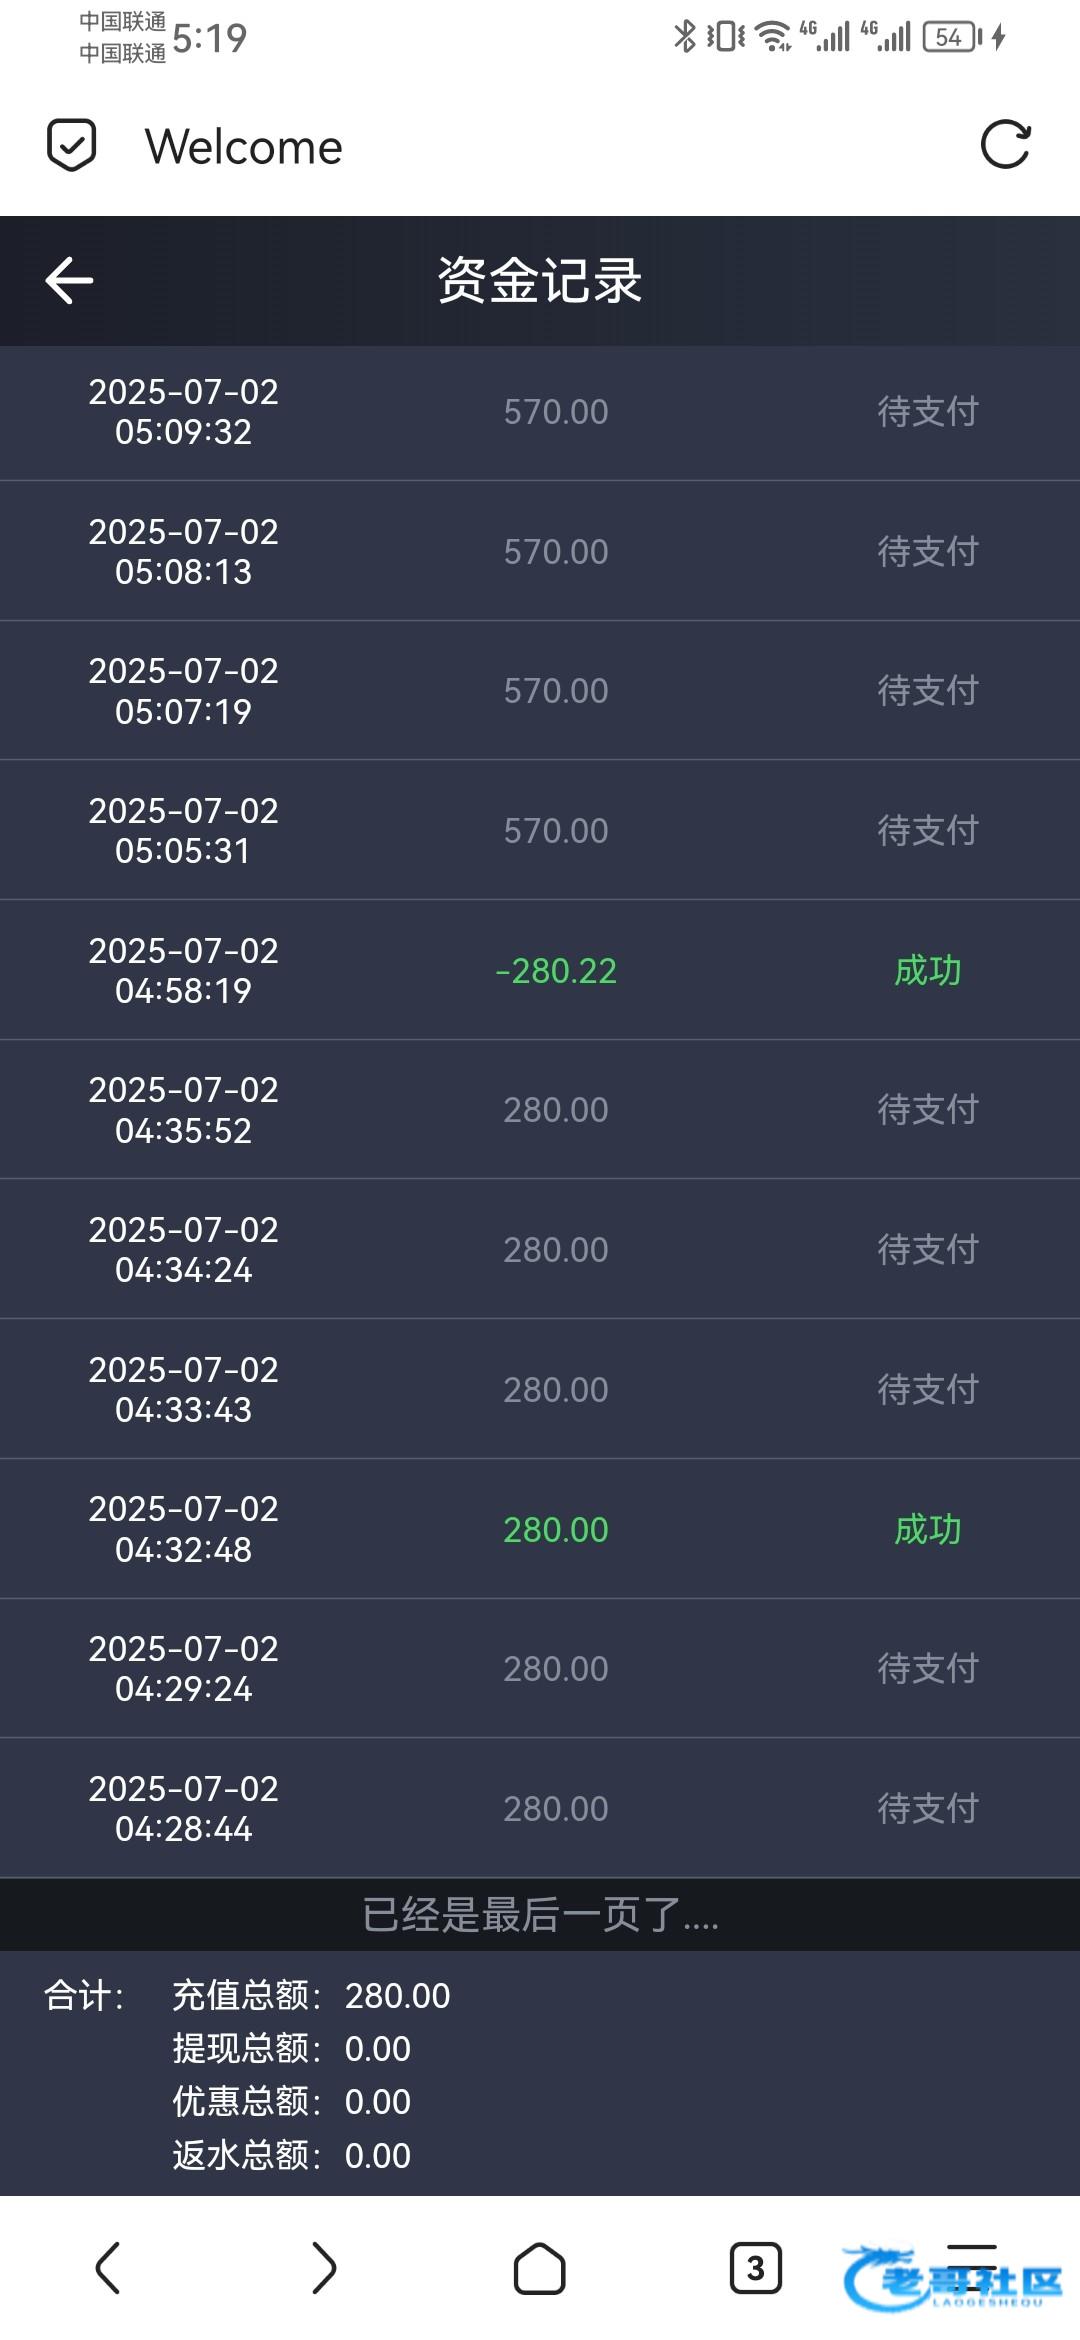Open the 04:28:44 280.00 record
The height and width of the screenshot is (2340, 1080).
(x=540, y=1808)
